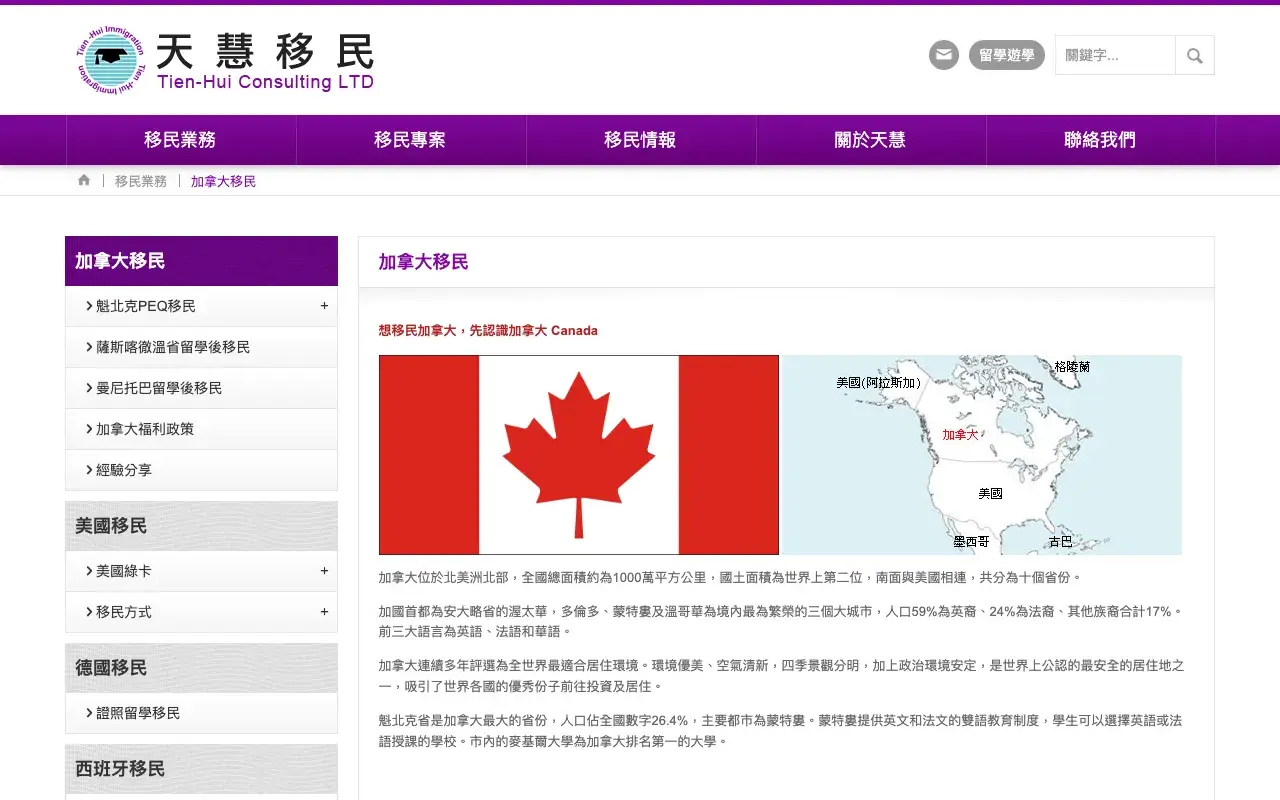
Task: Open the email envelope icon
Action: [944, 55]
